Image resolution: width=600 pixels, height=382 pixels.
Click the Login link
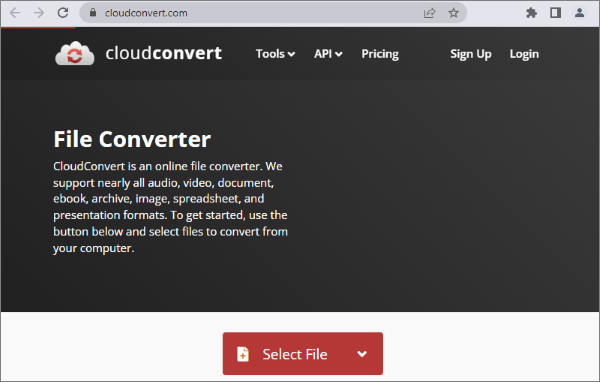(x=524, y=54)
